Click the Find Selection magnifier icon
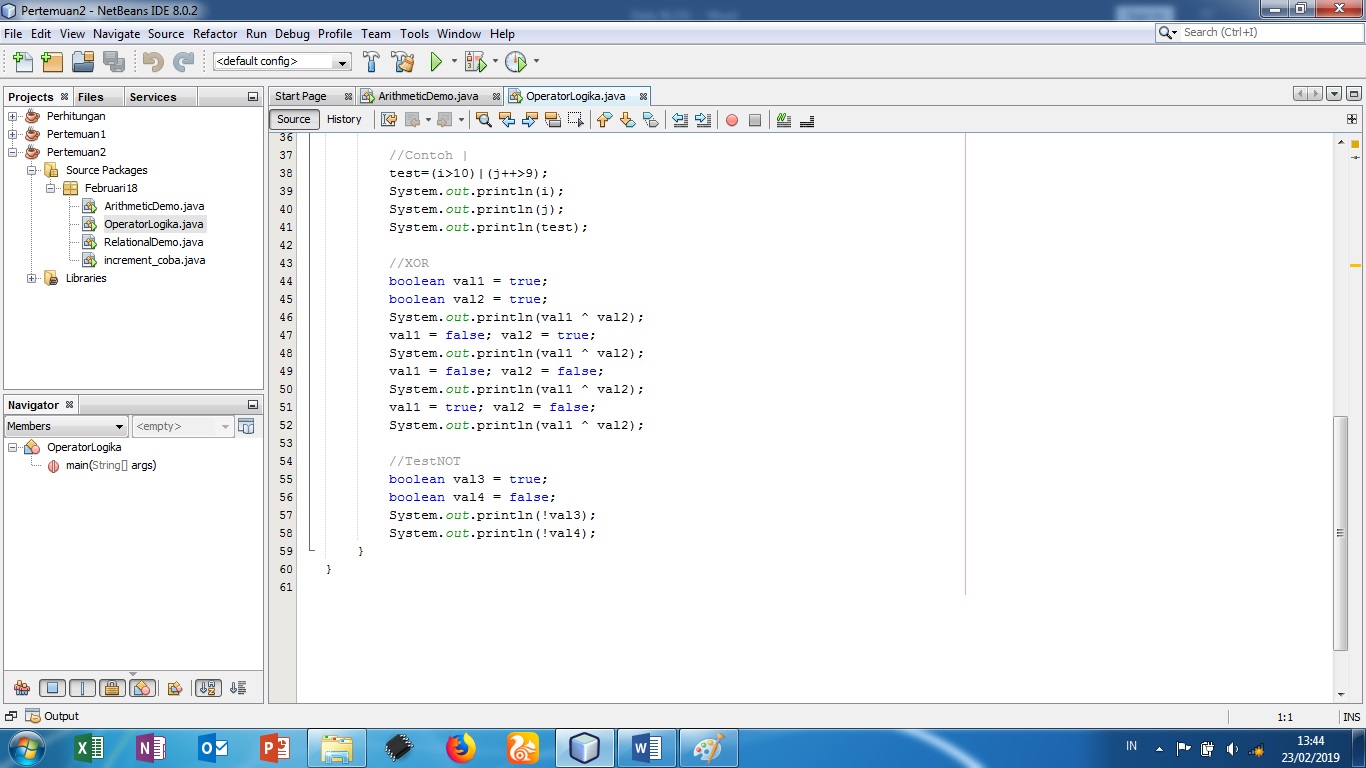 point(484,120)
